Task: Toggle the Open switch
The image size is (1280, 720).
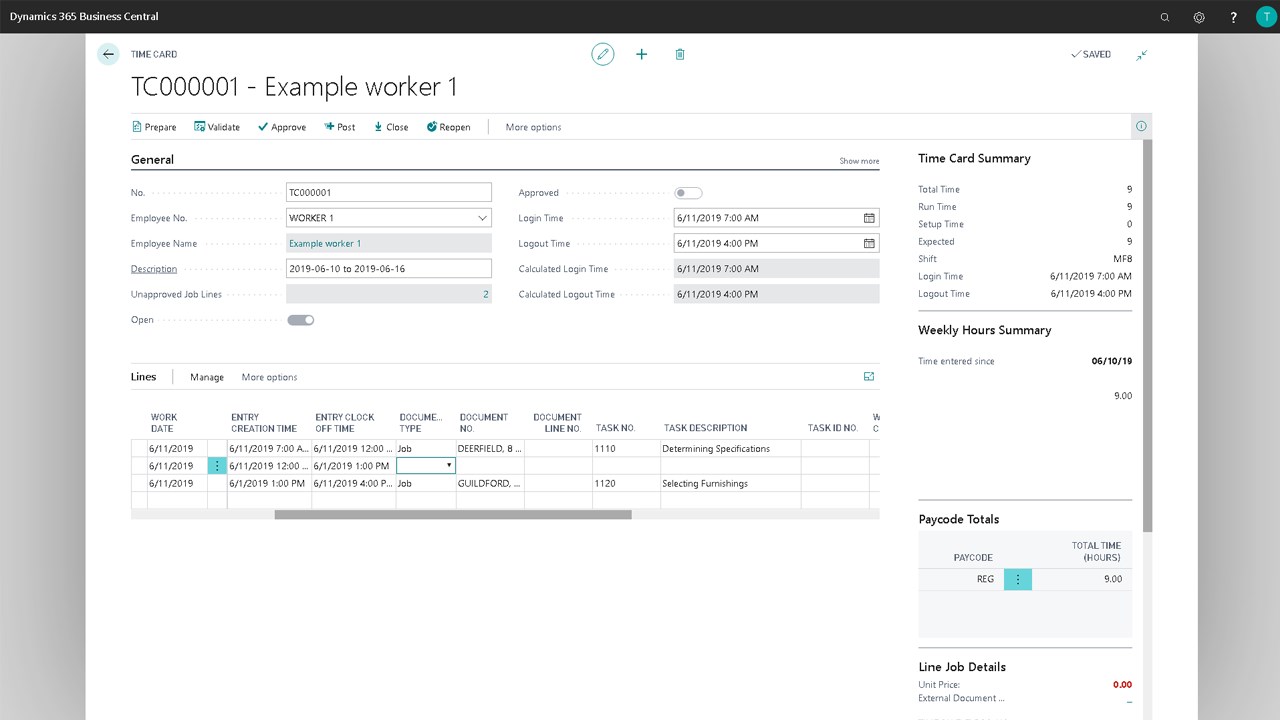Action: (x=301, y=320)
